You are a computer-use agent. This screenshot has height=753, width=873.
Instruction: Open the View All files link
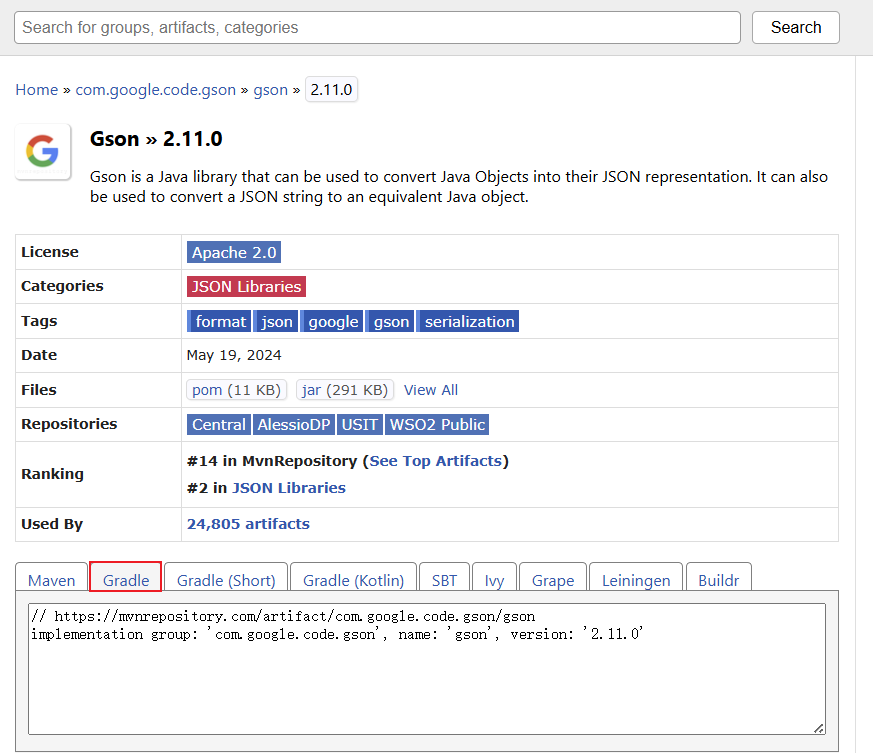[x=431, y=390]
